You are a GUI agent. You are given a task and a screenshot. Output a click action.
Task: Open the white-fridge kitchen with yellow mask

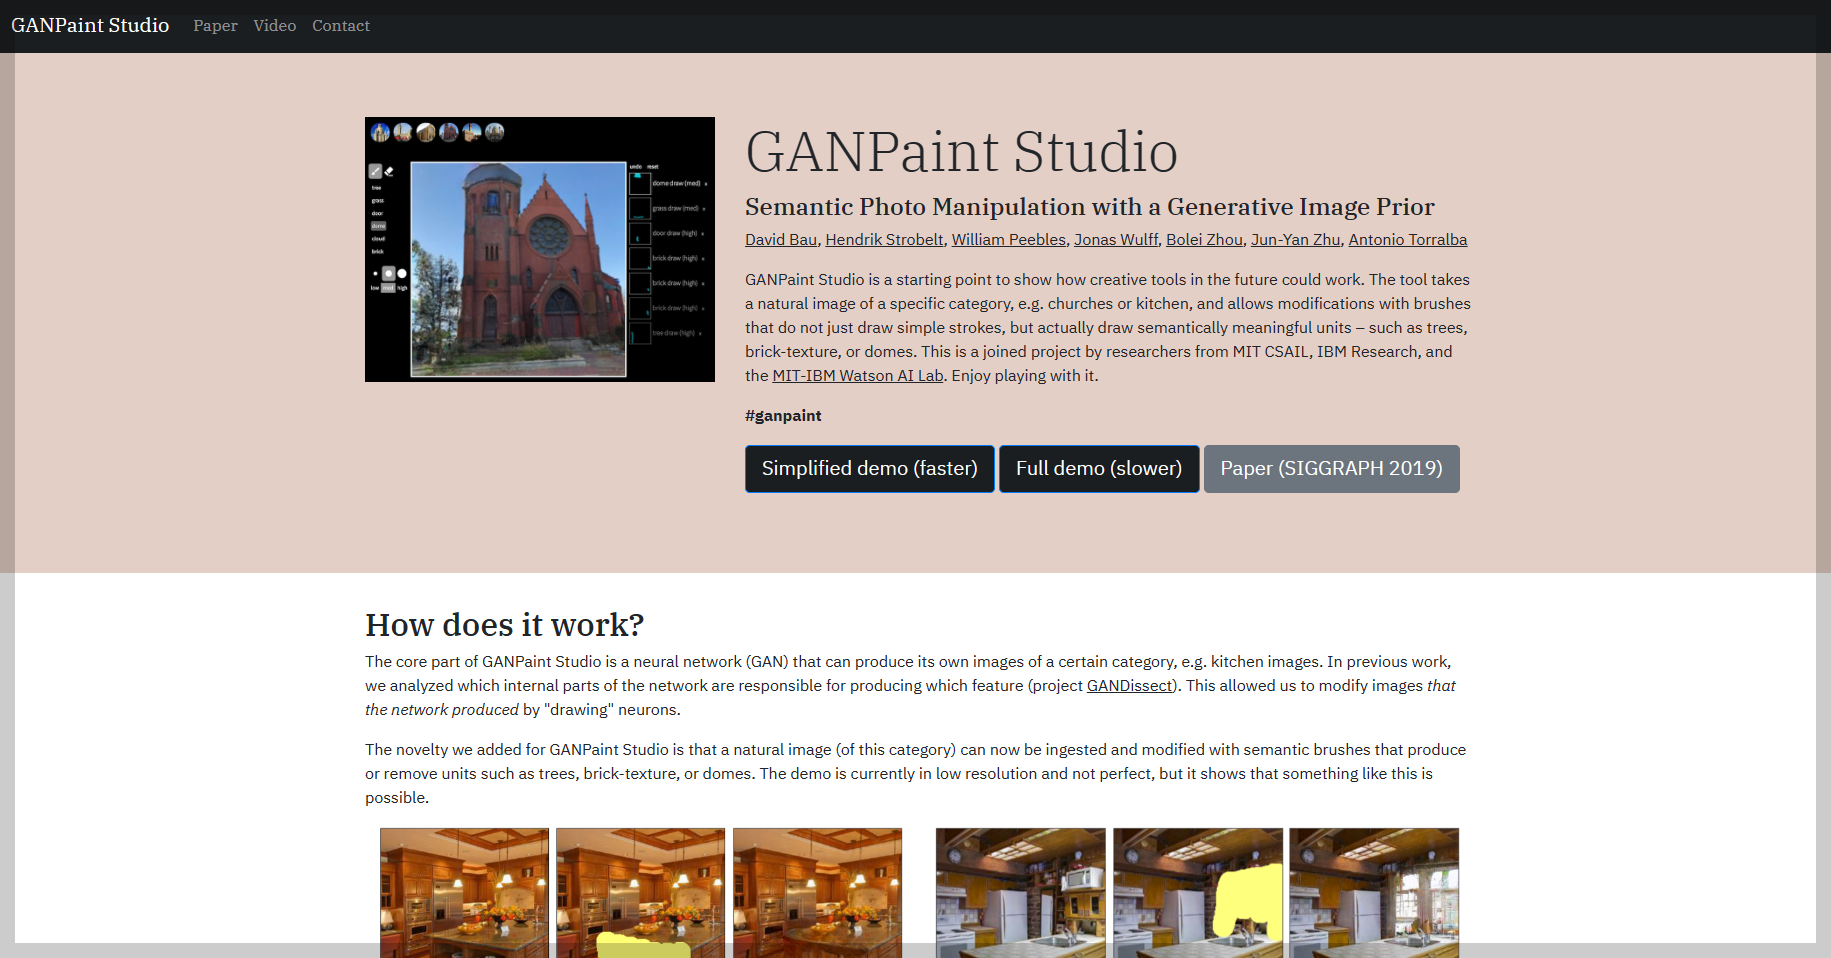click(1198, 892)
